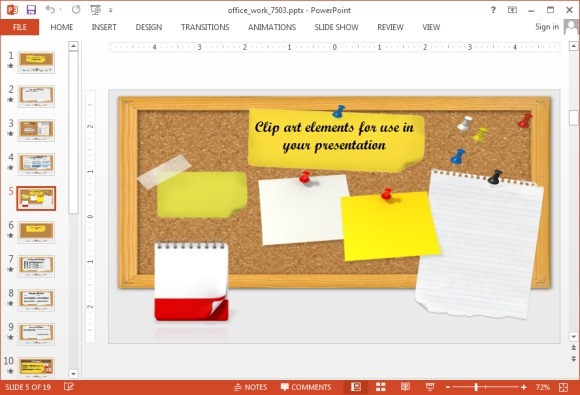The image size is (580, 395).
Task: Select Normal view button in status bar
Action: (356, 387)
